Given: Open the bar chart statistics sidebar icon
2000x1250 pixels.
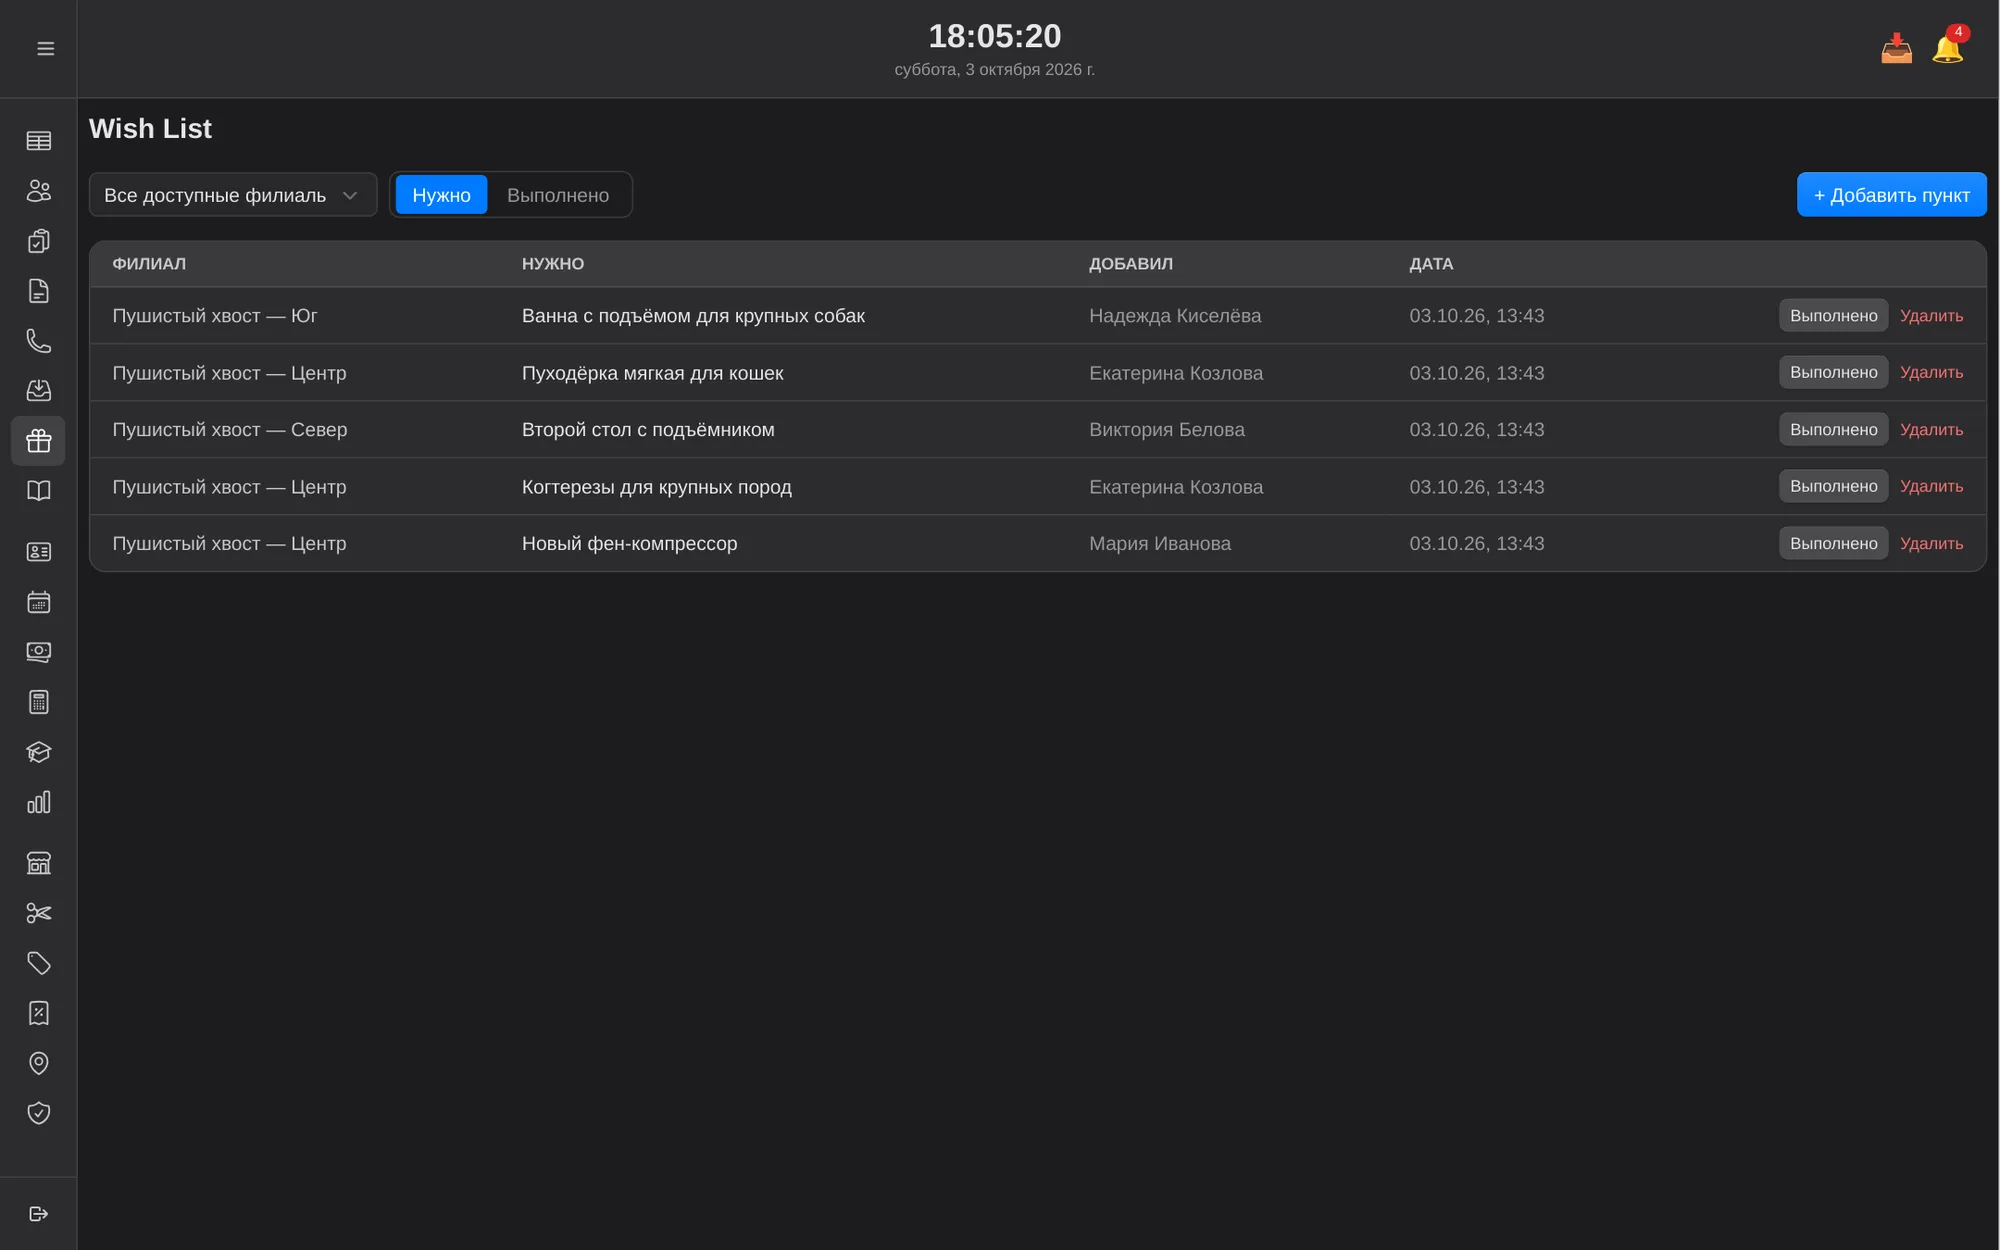Looking at the screenshot, I should 38,802.
